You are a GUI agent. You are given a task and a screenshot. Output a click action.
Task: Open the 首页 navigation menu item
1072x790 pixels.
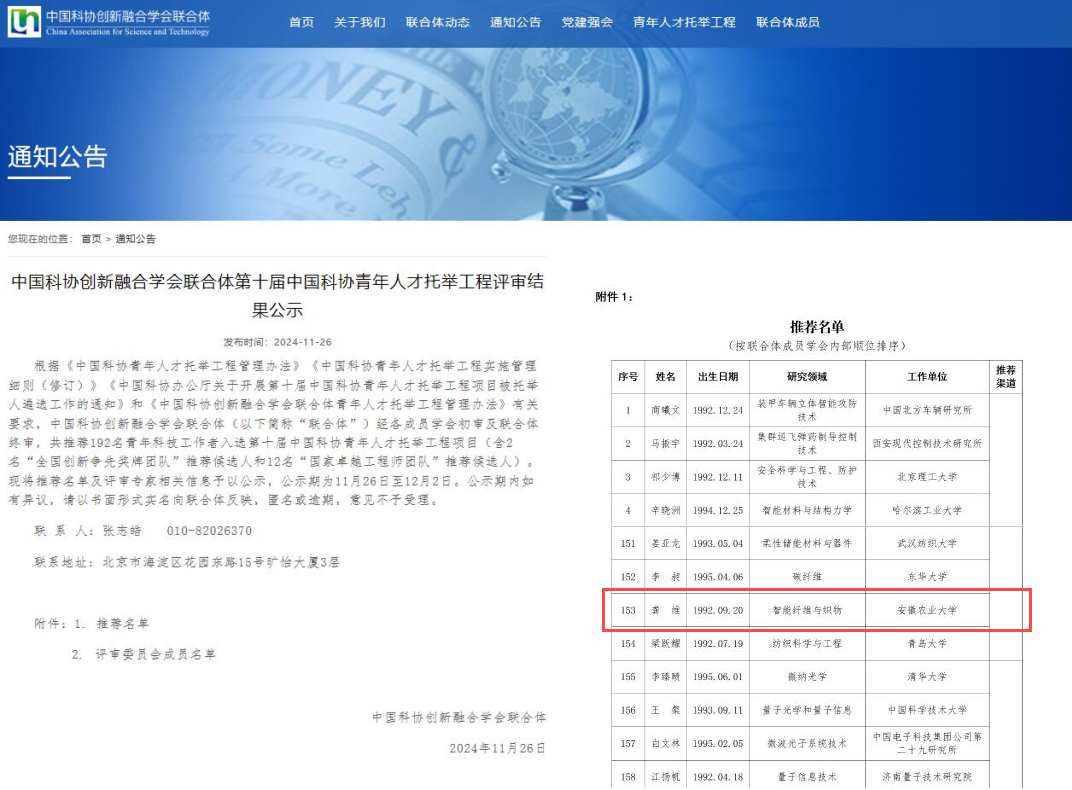pos(301,22)
